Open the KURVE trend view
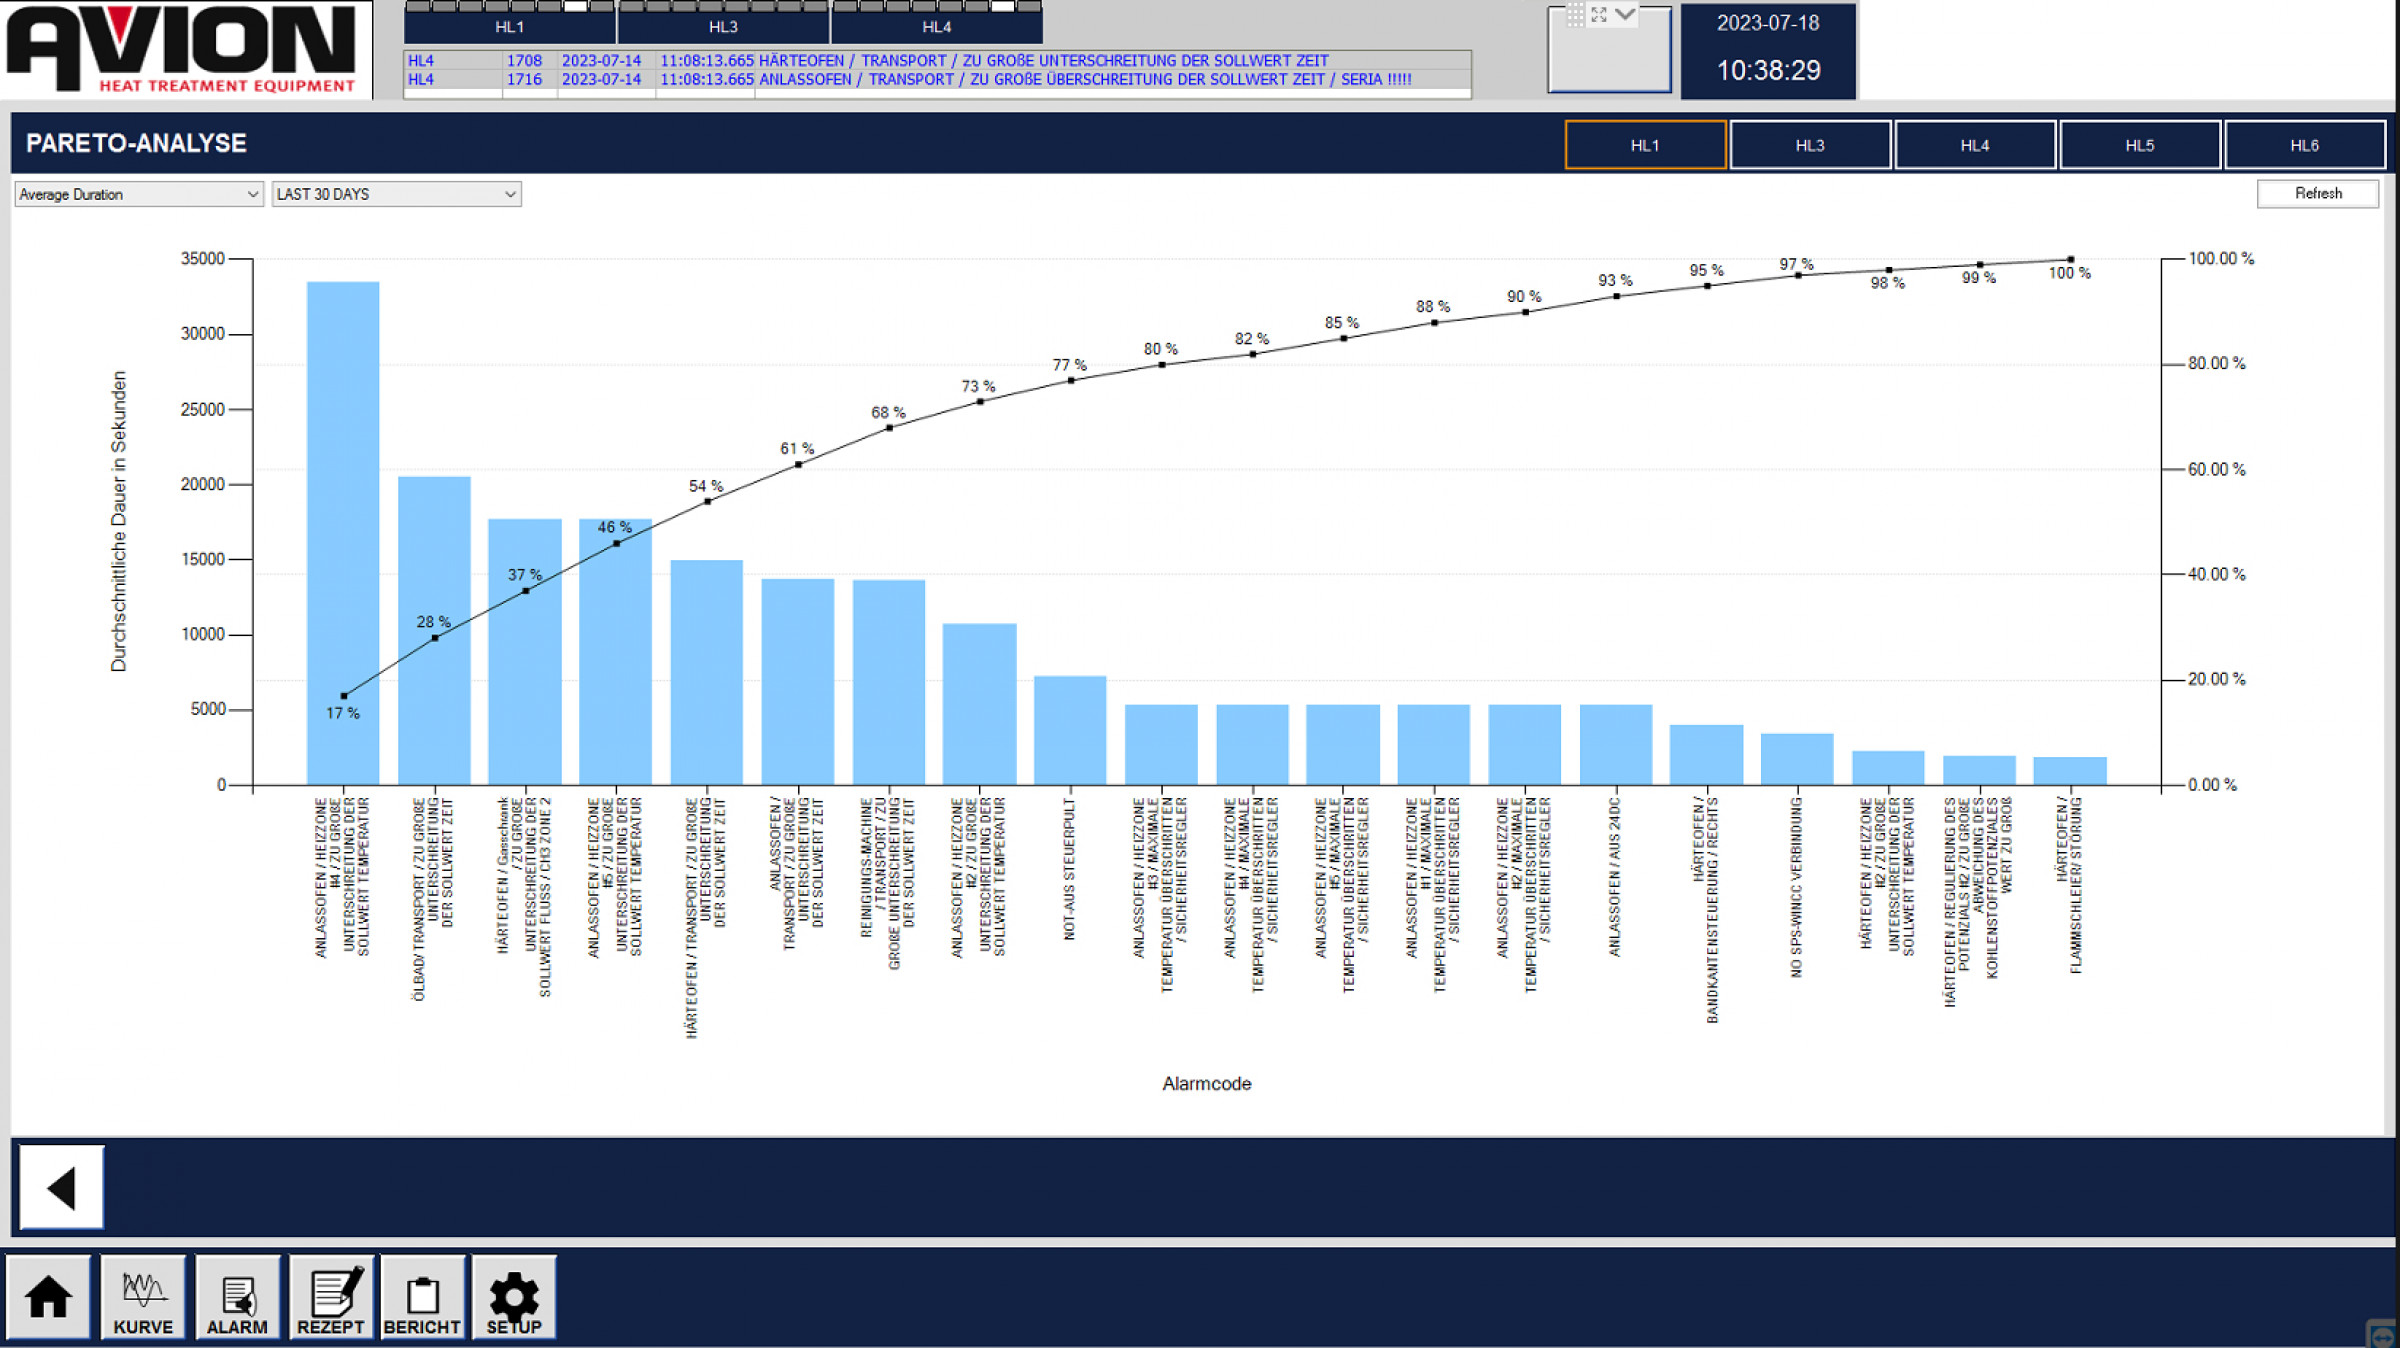The width and height of the screenshot is (2400, 1348). pos(143,1297)
